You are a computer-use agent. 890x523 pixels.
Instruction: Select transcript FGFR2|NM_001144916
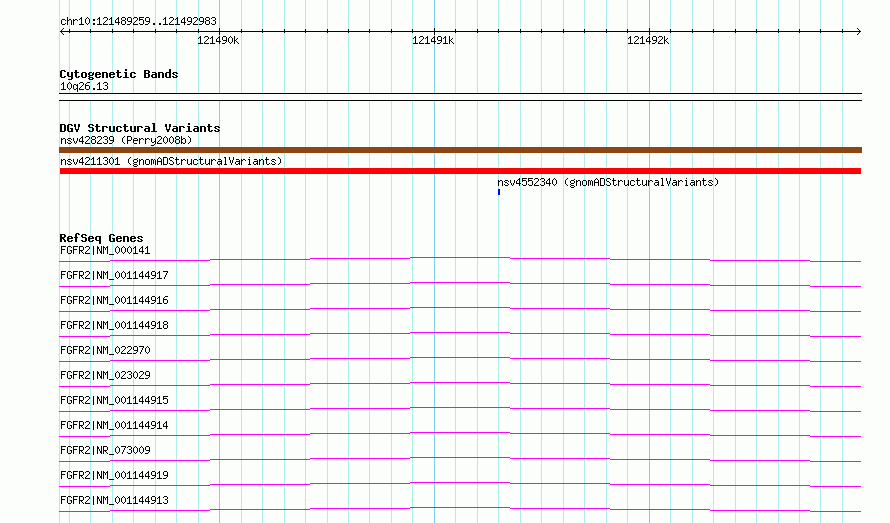pyautogui.click(x=114, y=300)
